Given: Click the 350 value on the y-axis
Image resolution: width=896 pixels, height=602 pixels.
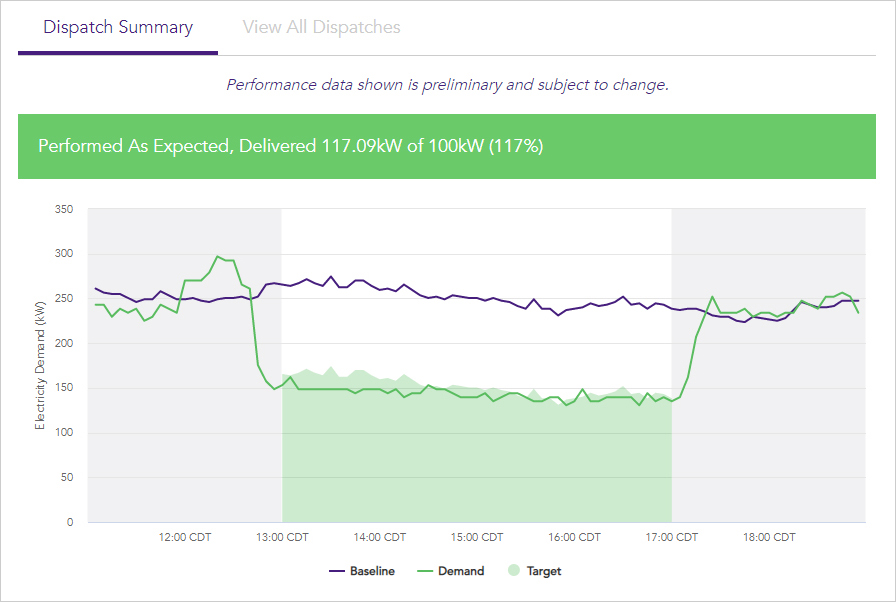Looking at the screenshot, I should coord(64,209).
